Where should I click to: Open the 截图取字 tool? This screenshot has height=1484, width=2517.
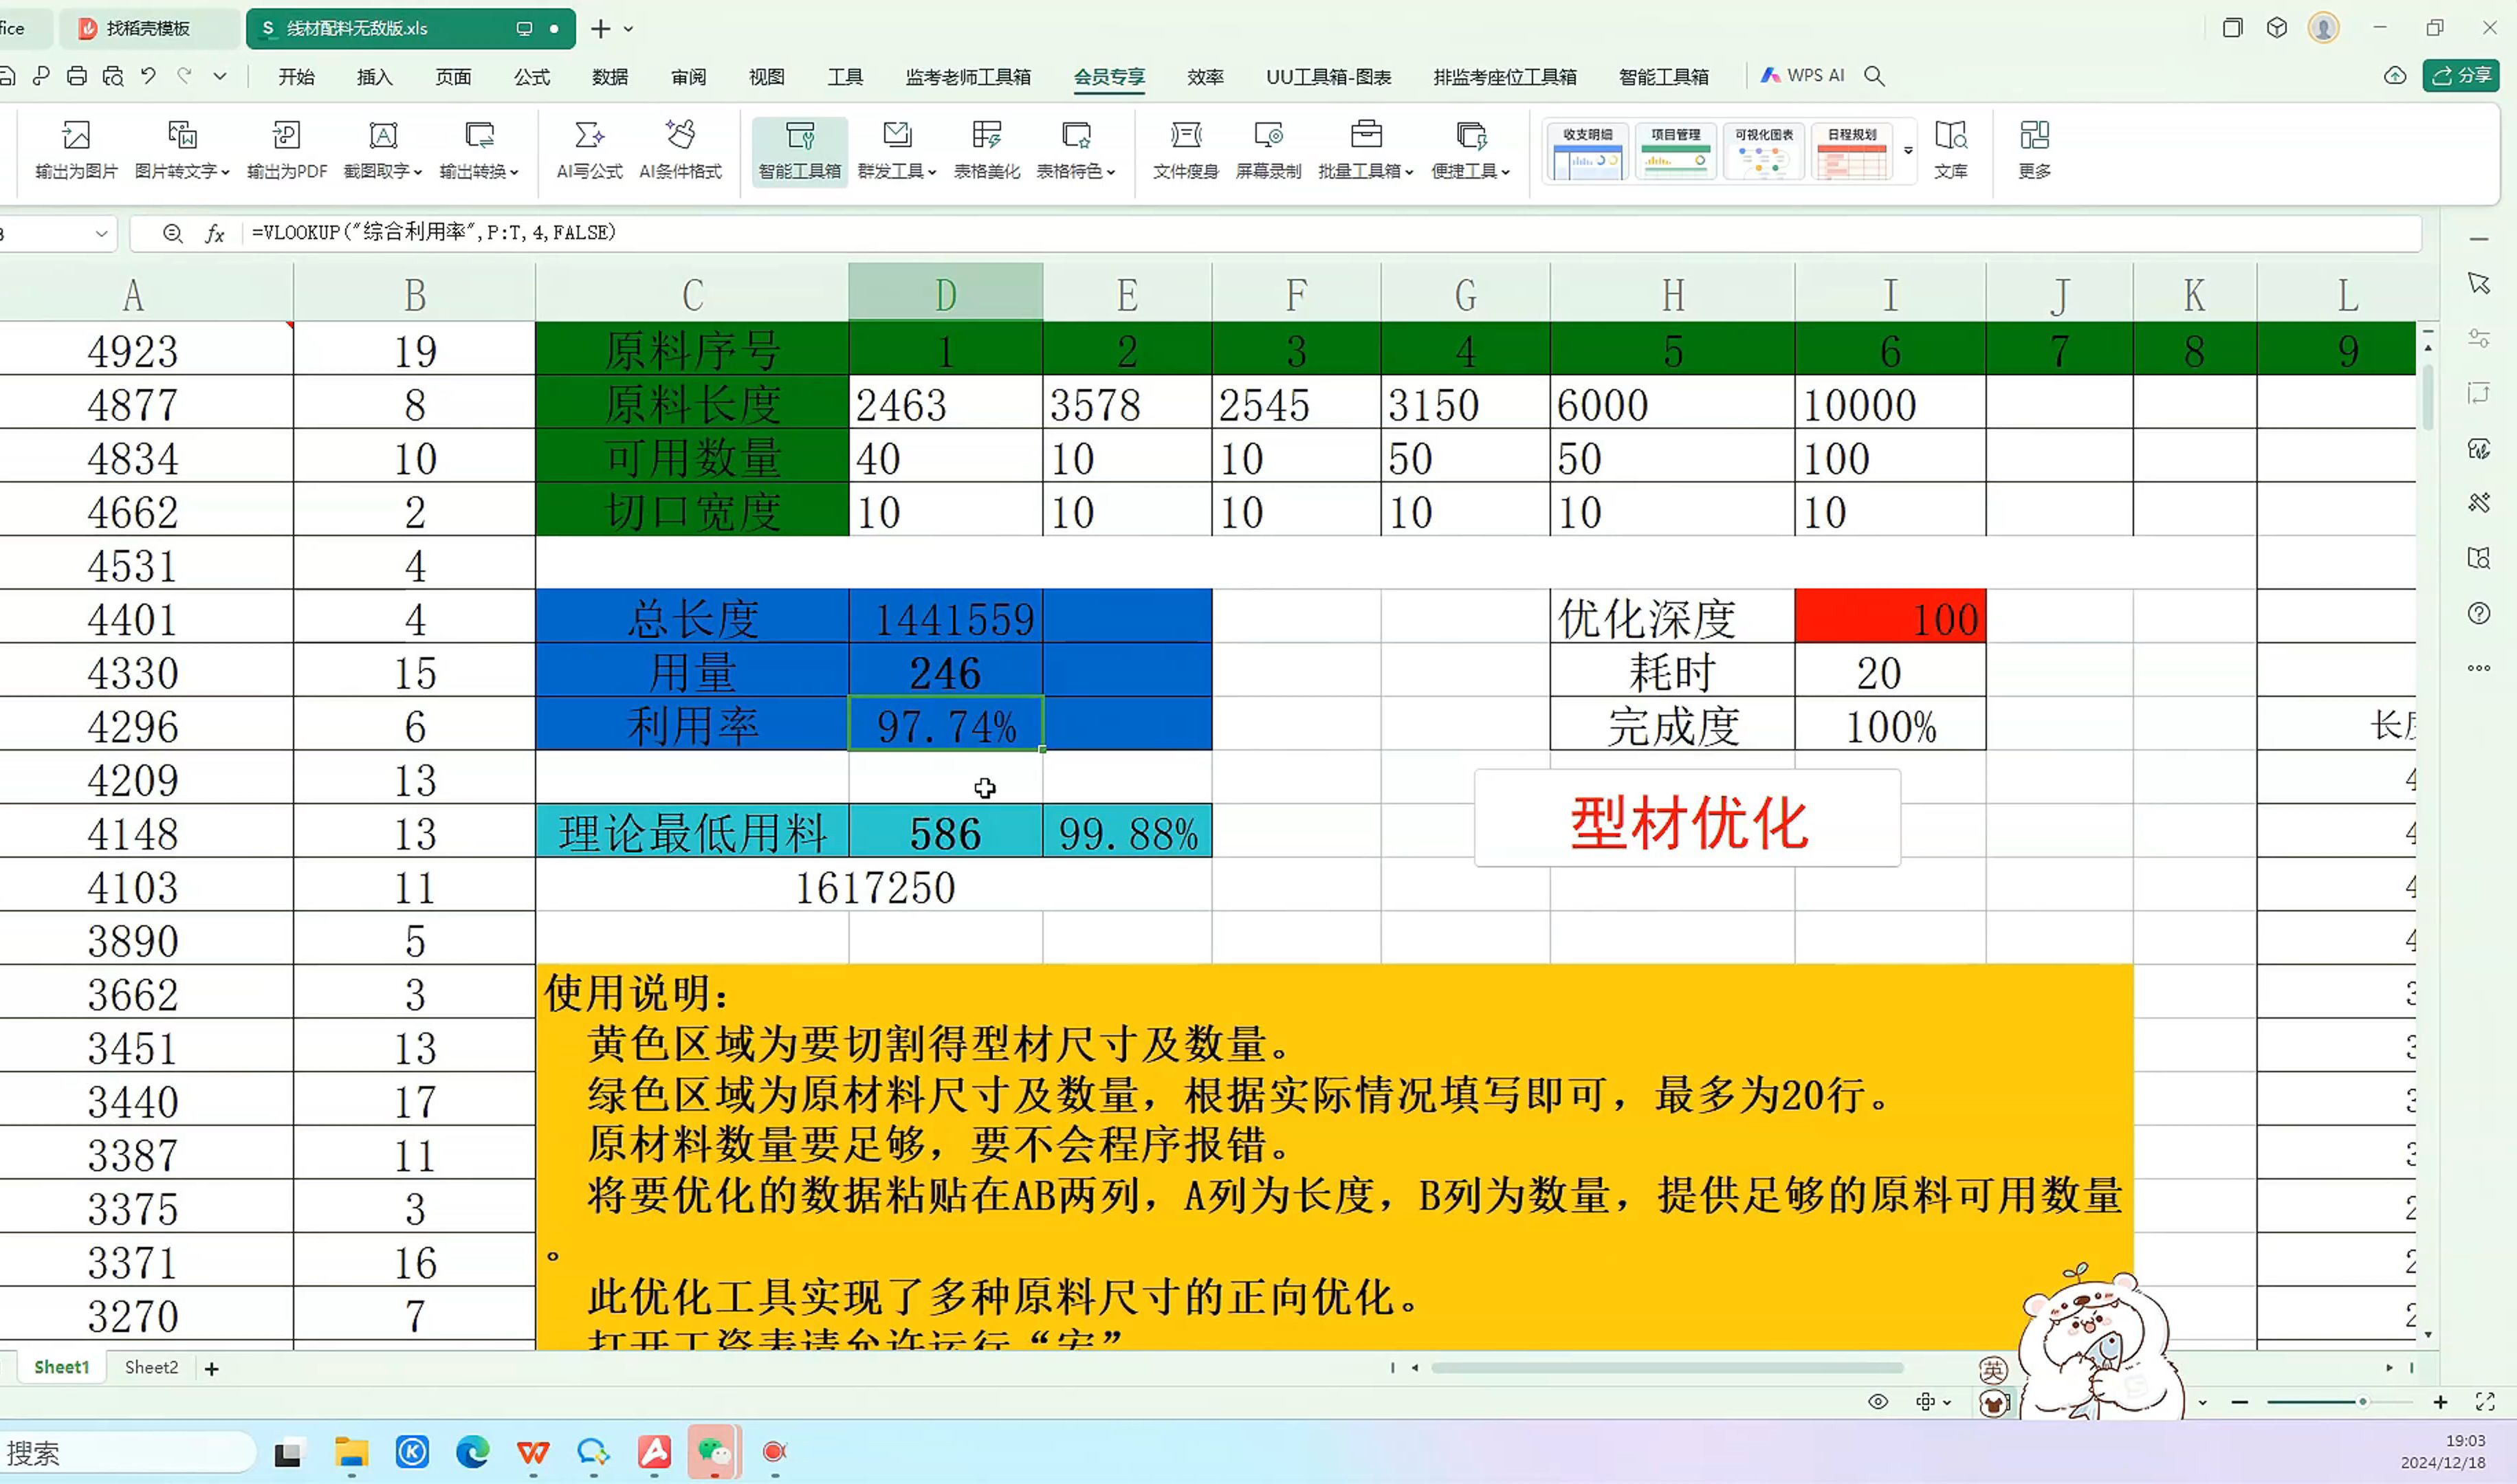point(383,150)
